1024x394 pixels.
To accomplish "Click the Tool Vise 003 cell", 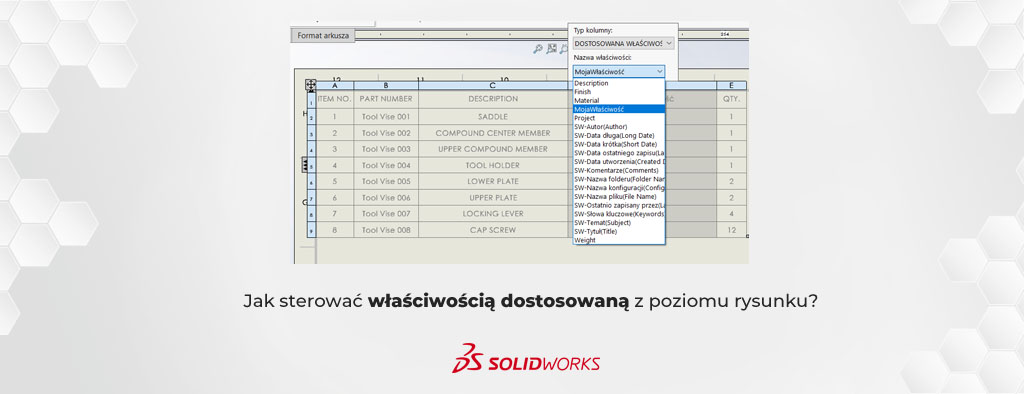I will point(386,149).
